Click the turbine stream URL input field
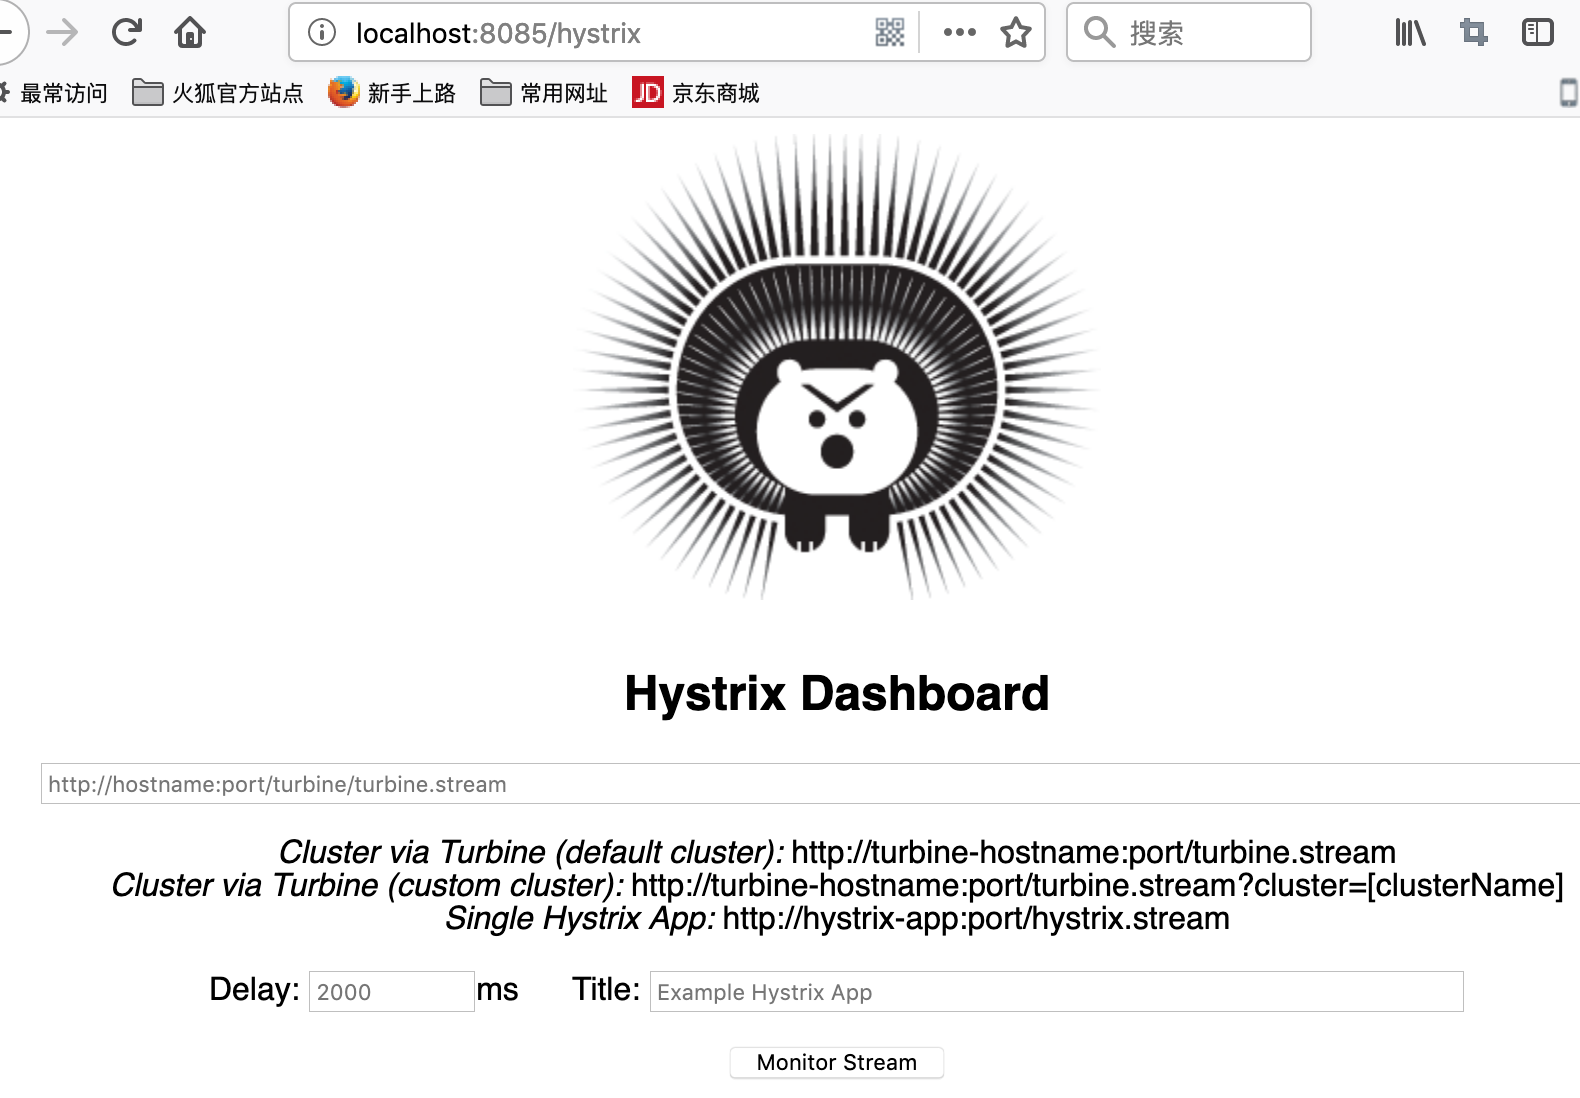This screenshot has width=1580, height=1098. (810, 783)
